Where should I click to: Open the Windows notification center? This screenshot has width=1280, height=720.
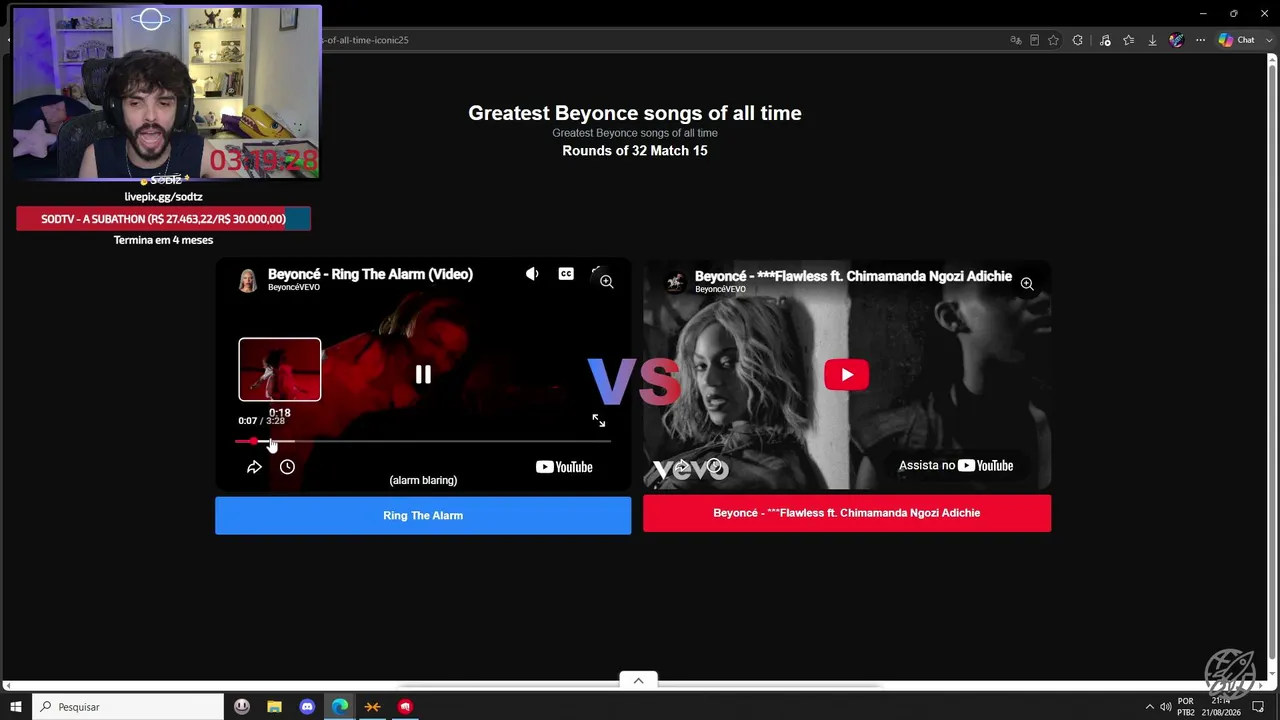click(1258, 707)
